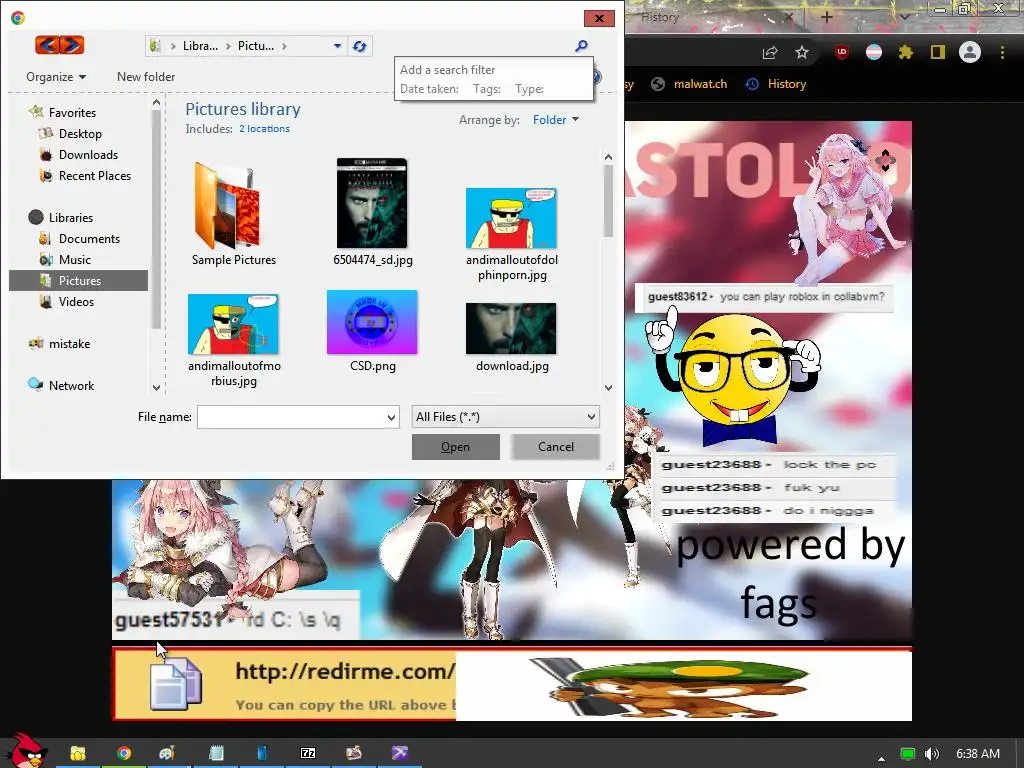
Task: Open 7-Zip from the taskbar
Action: tap(308, 753)
